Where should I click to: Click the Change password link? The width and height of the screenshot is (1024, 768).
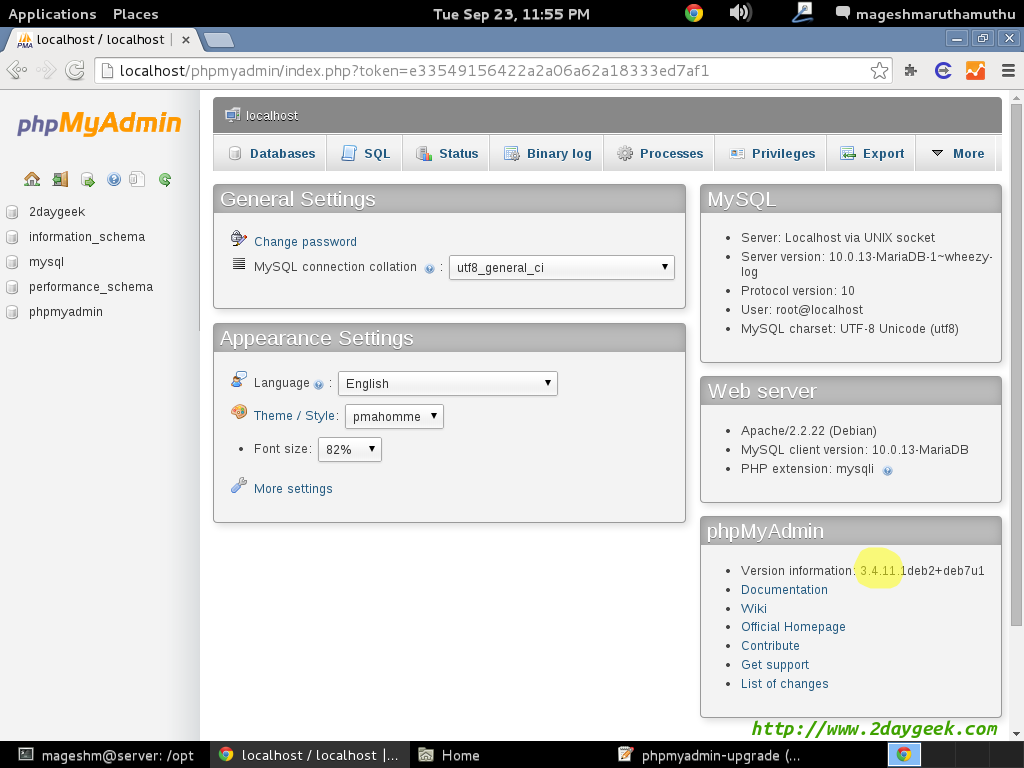tap(305, 242)
